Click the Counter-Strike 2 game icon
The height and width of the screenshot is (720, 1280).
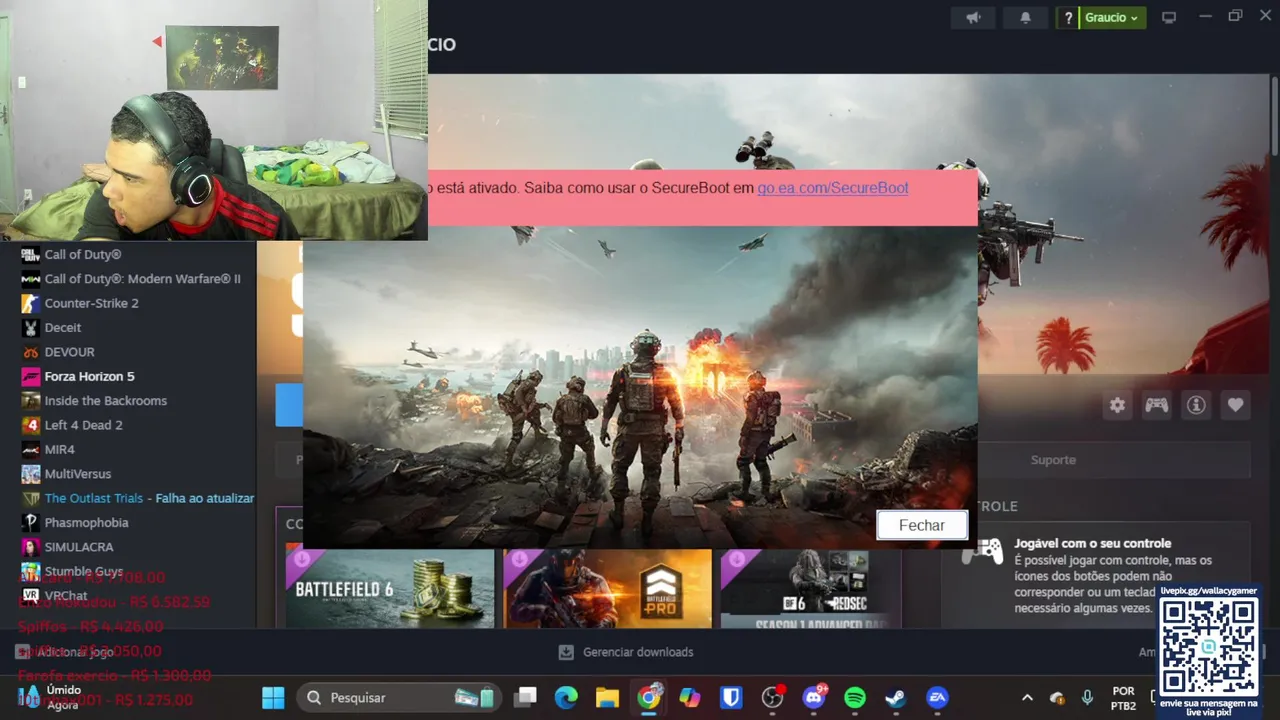30,303
